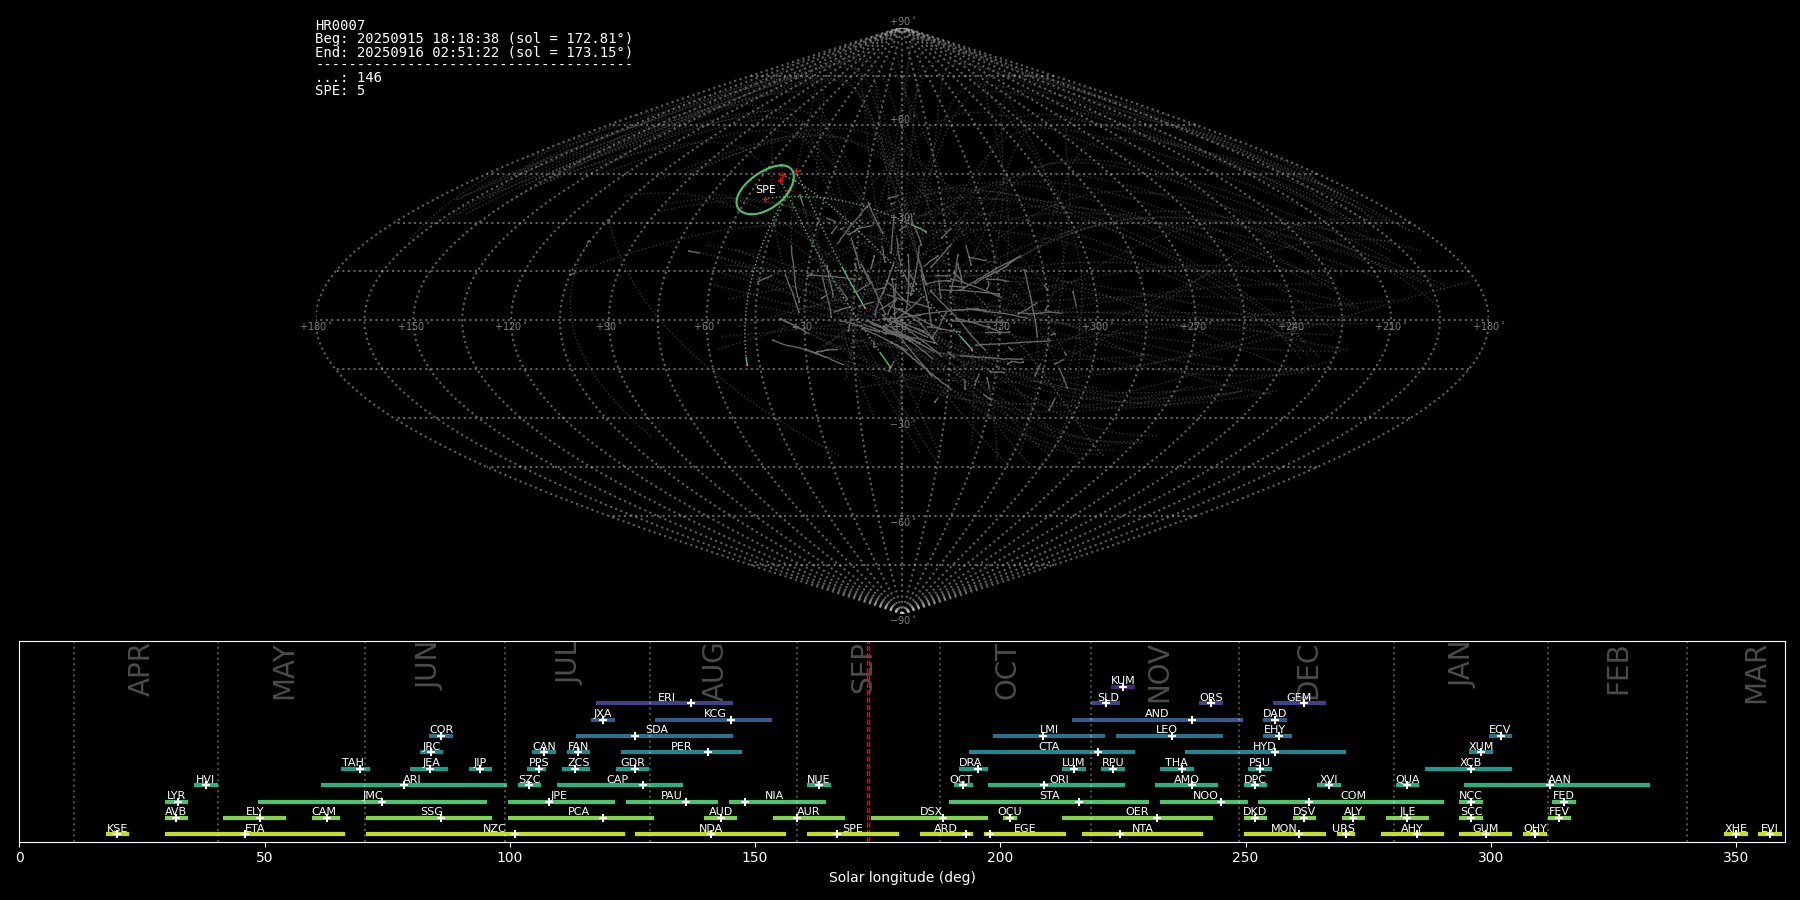Screen dimensions: 1800x900
Task: Click the AAN shower label
Action: 1559,780
